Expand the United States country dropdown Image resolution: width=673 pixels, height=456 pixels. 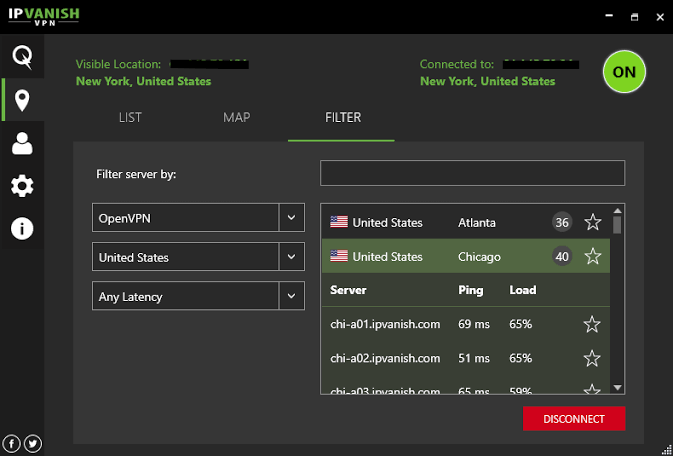[291, 257]
